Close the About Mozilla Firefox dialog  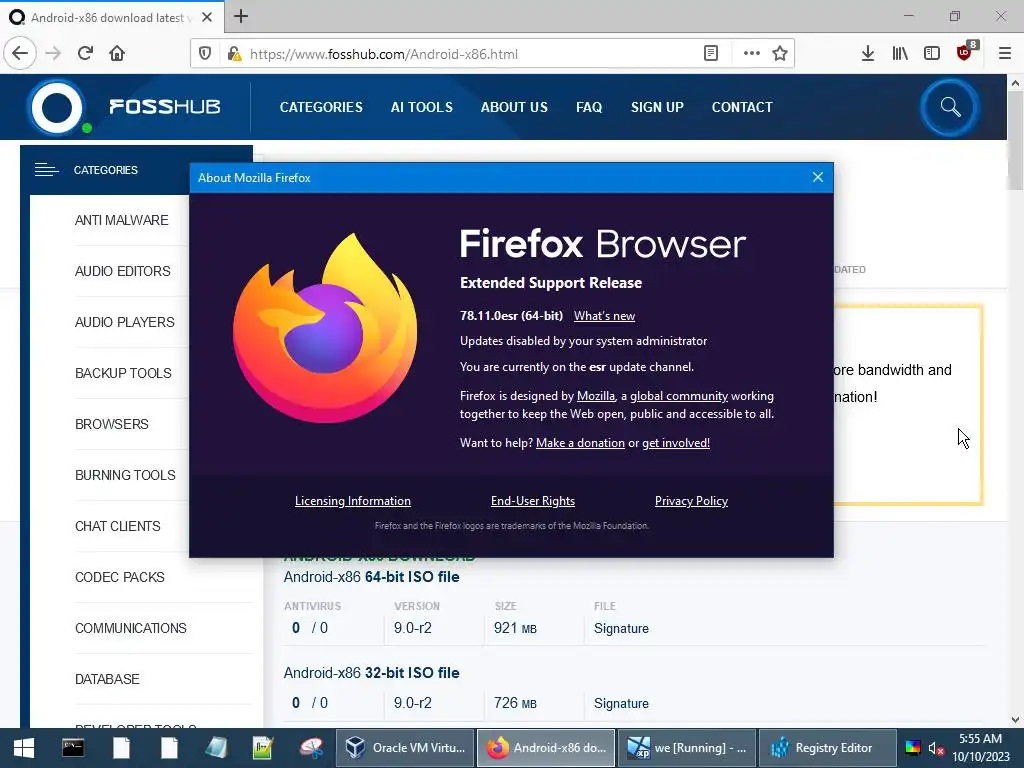(x=818, y=177)
